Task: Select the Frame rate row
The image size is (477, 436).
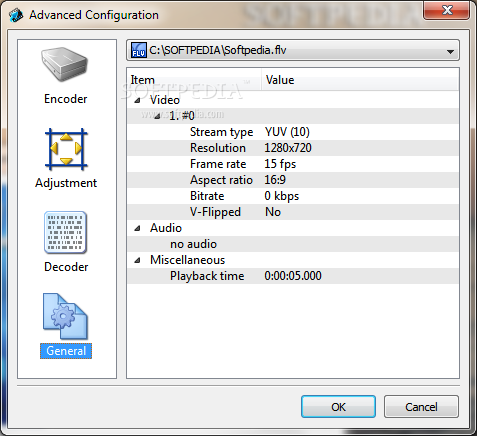Action: (293, 164)
